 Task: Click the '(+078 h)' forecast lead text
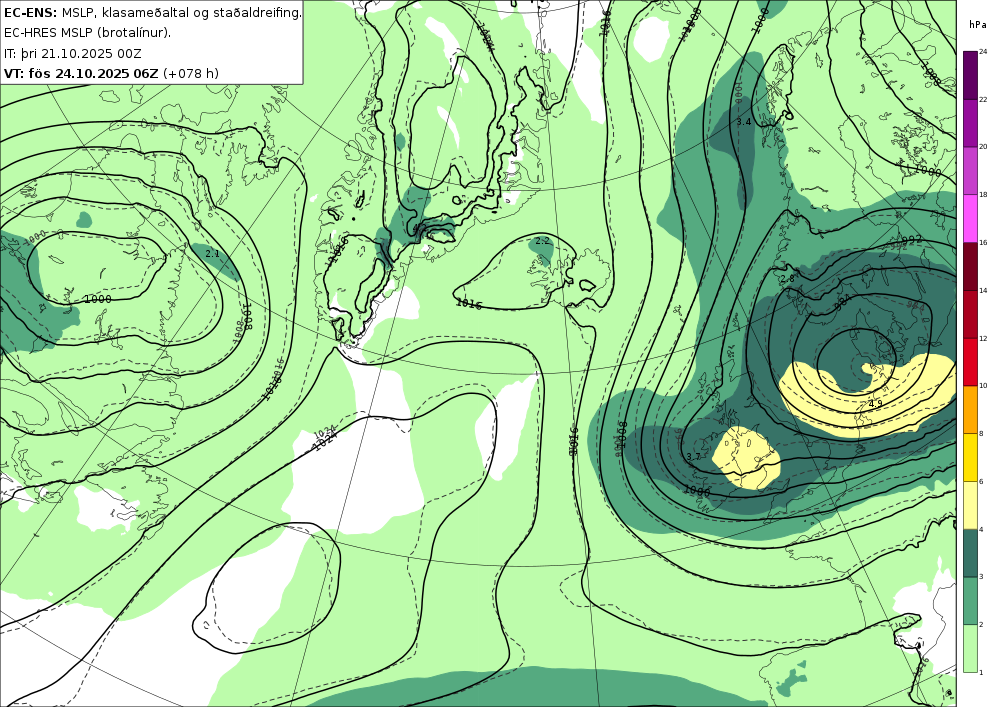click(191, 73)
